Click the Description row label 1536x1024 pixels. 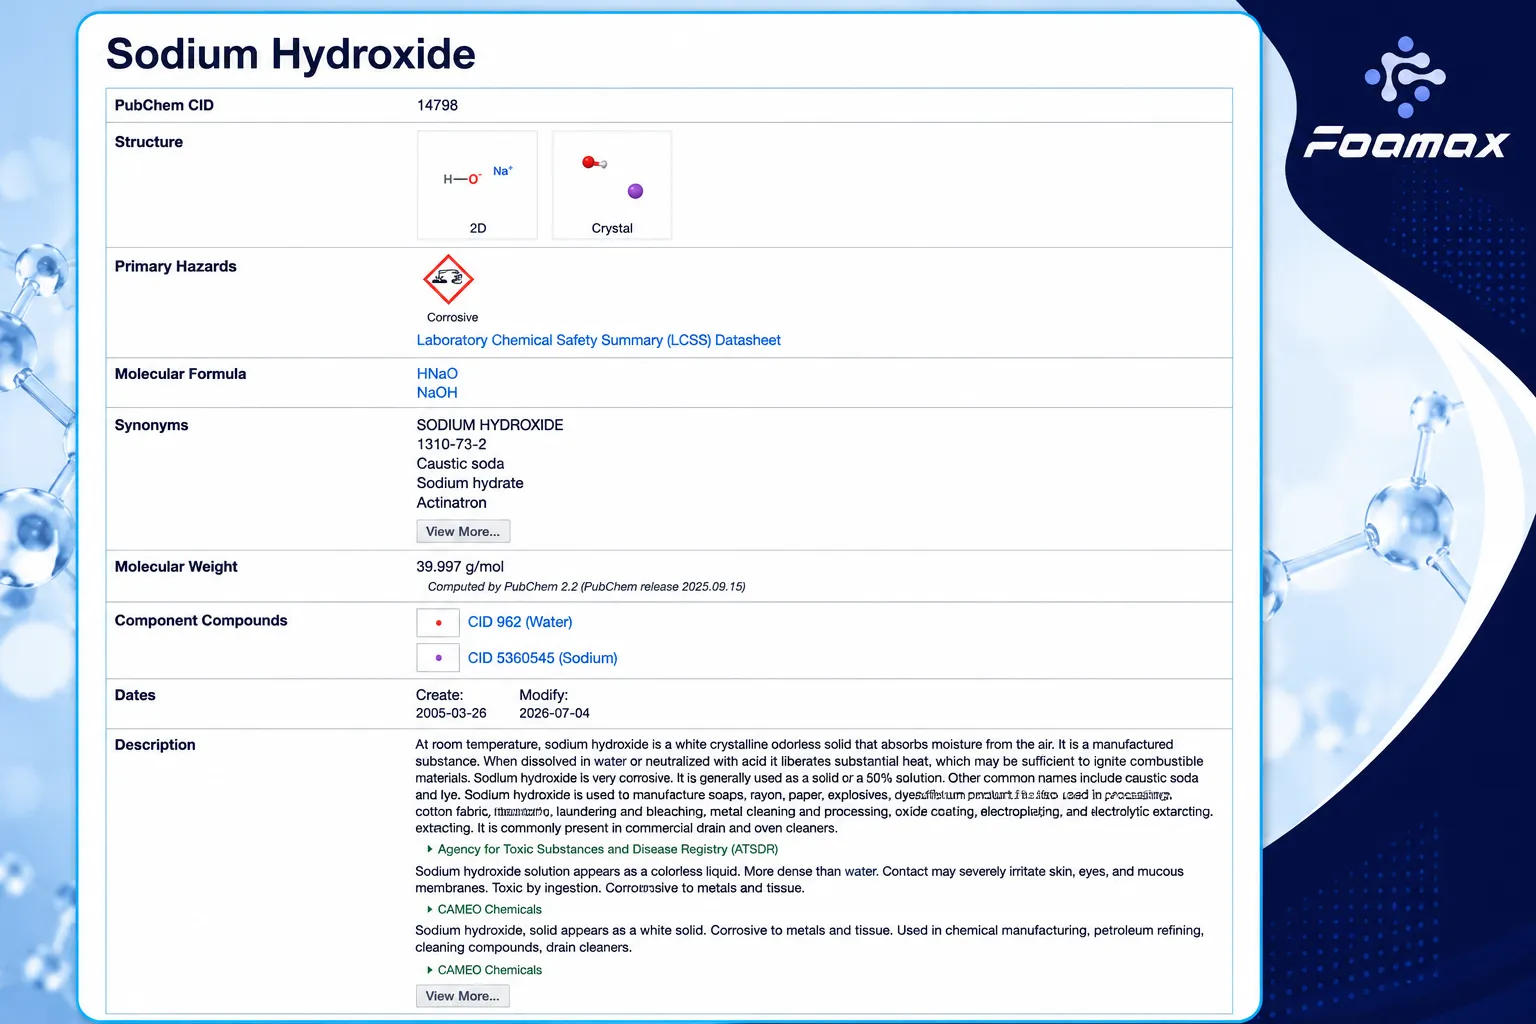point(155,745)
